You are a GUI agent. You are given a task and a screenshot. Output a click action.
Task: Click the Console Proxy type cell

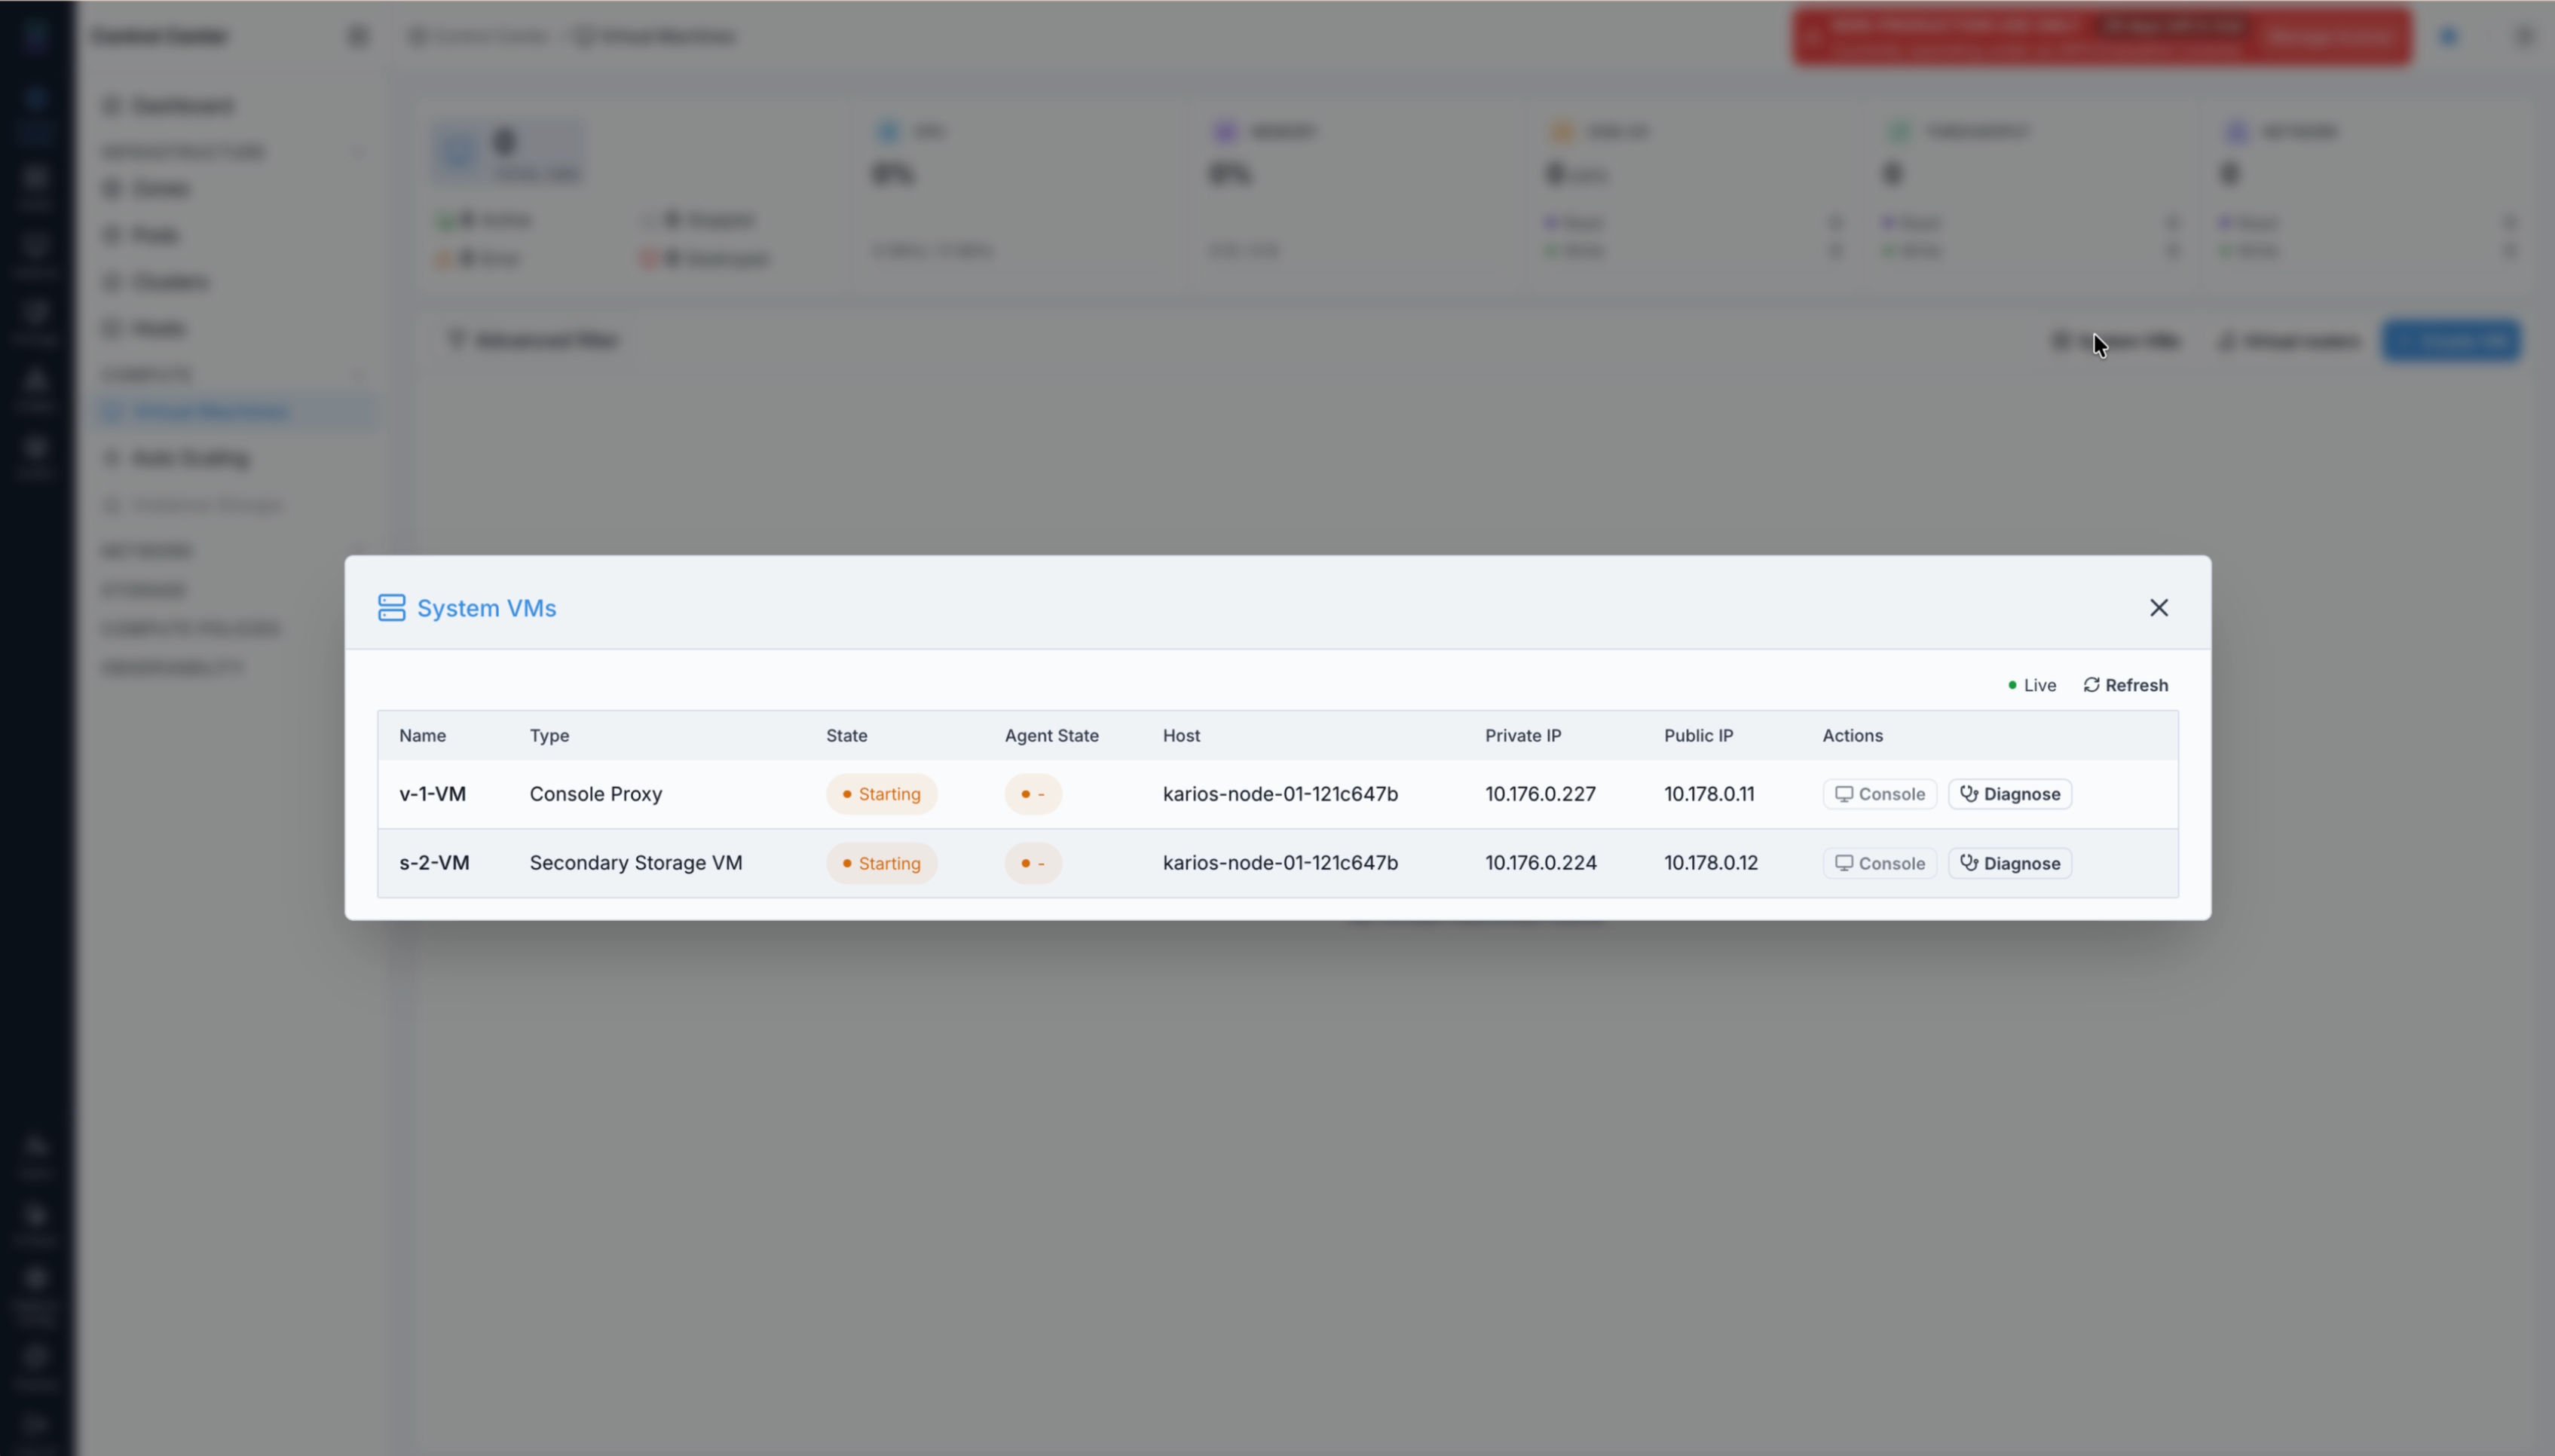tap(596, 794)
